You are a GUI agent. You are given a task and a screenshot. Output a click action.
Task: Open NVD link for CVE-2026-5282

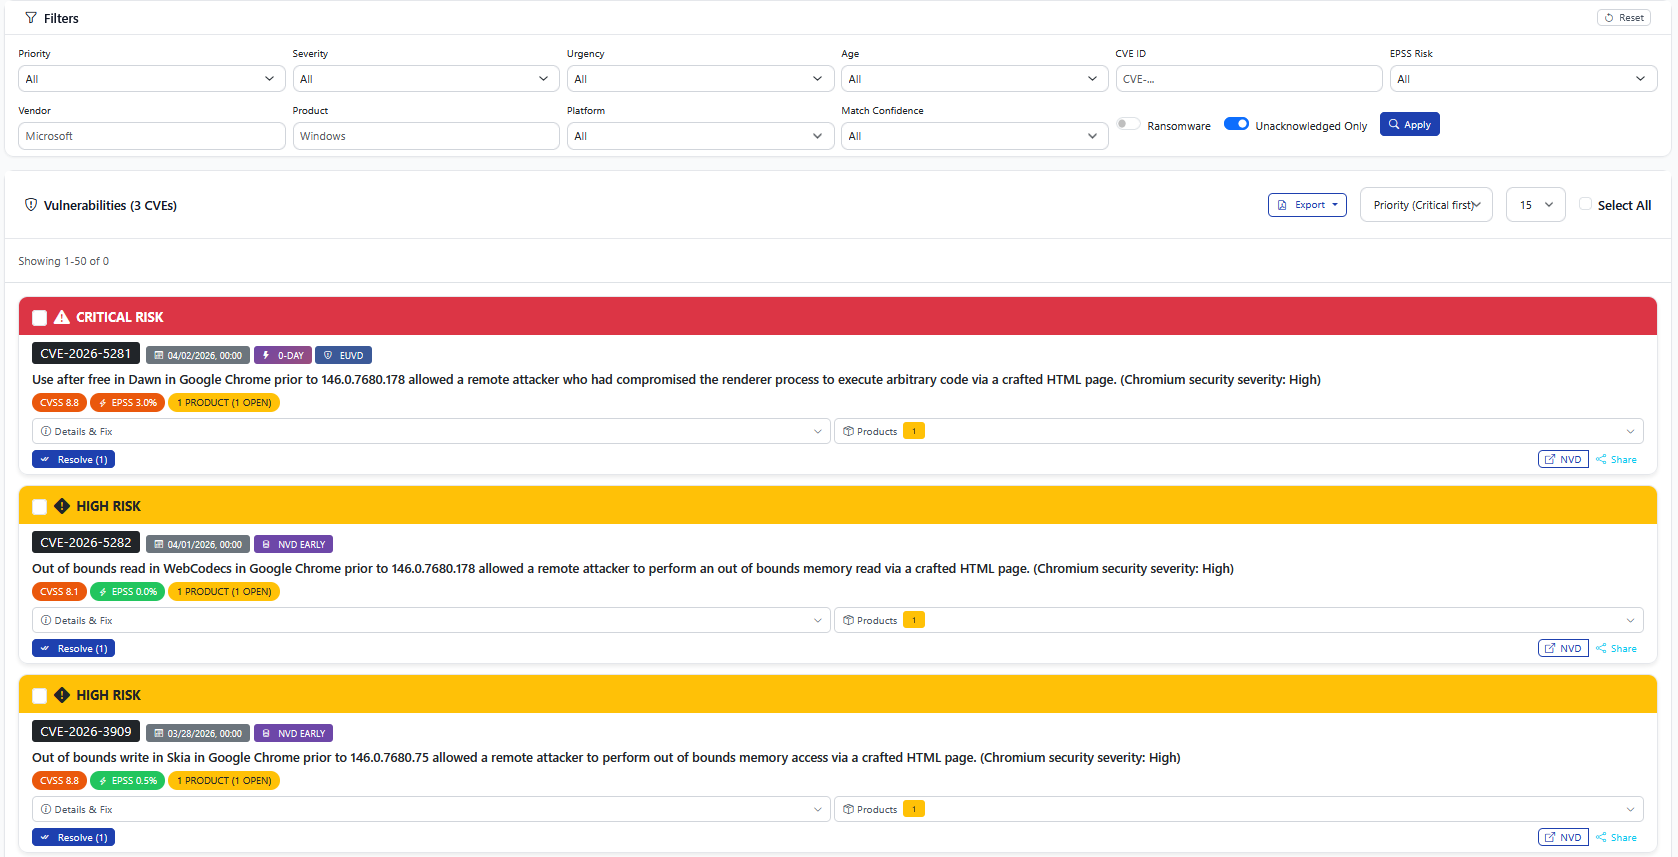(x=1563, y=649)
